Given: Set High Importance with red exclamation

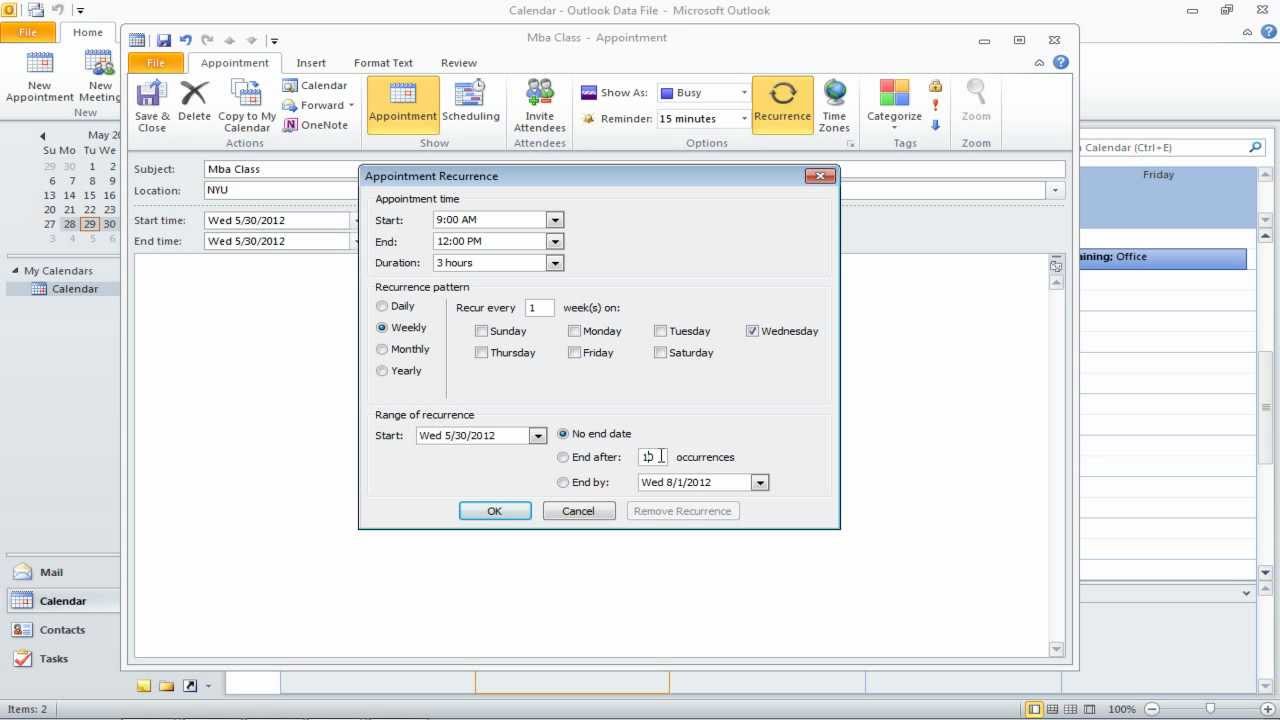Looking at the screenshot, I should click(x=936, y=106).
